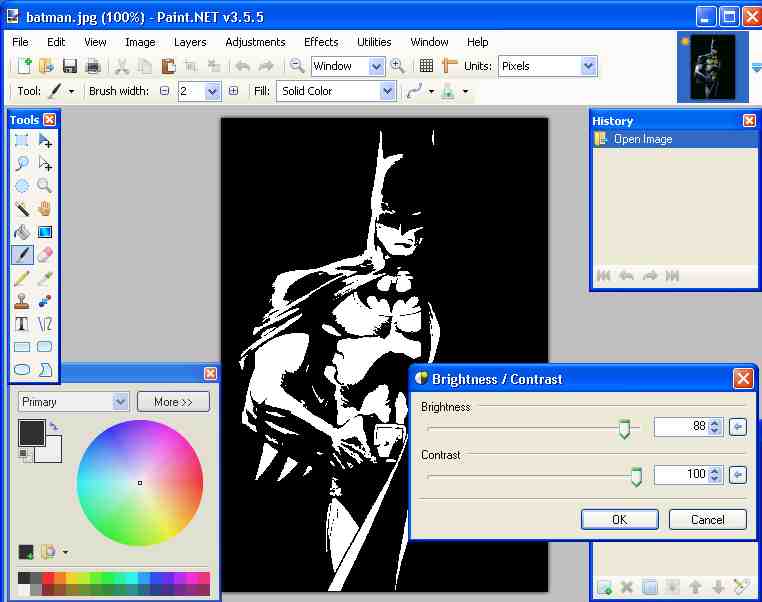Select the Paintbrush tool
The height and width of the screenshot is (602, 762).
[x=21, y=255]
